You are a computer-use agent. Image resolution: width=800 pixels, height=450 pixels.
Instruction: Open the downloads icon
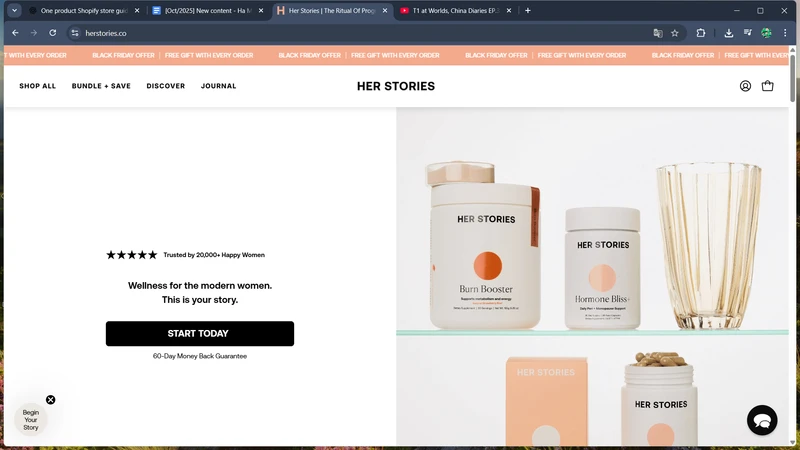(x=729, y=33)
